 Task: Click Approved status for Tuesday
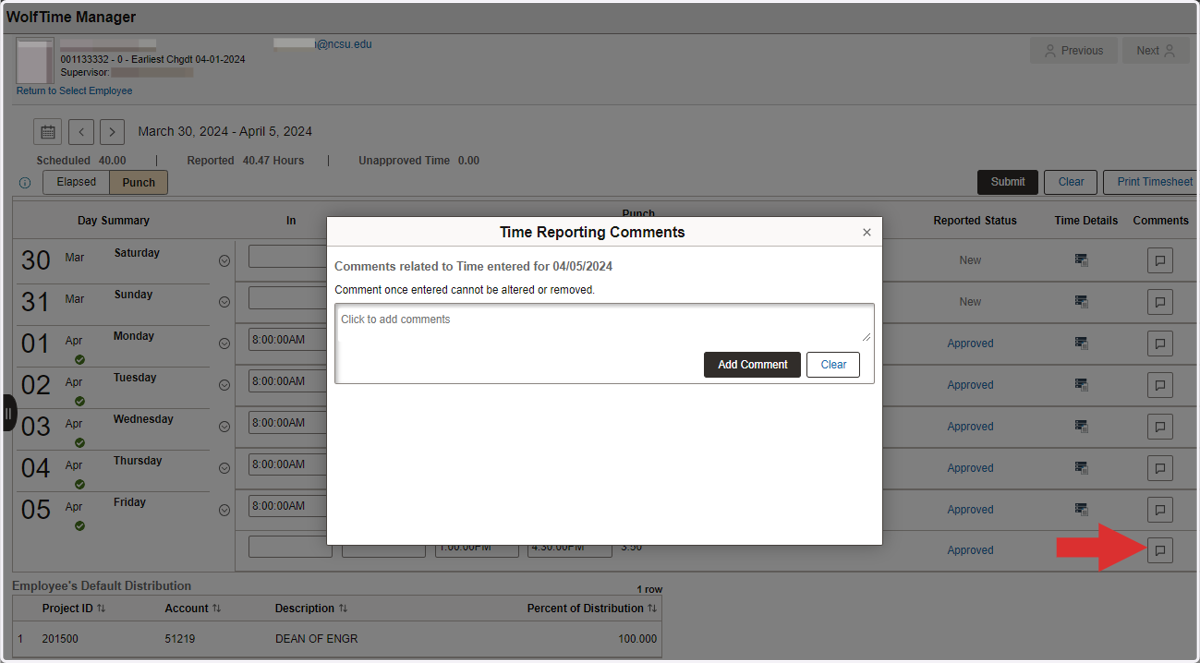970,385
